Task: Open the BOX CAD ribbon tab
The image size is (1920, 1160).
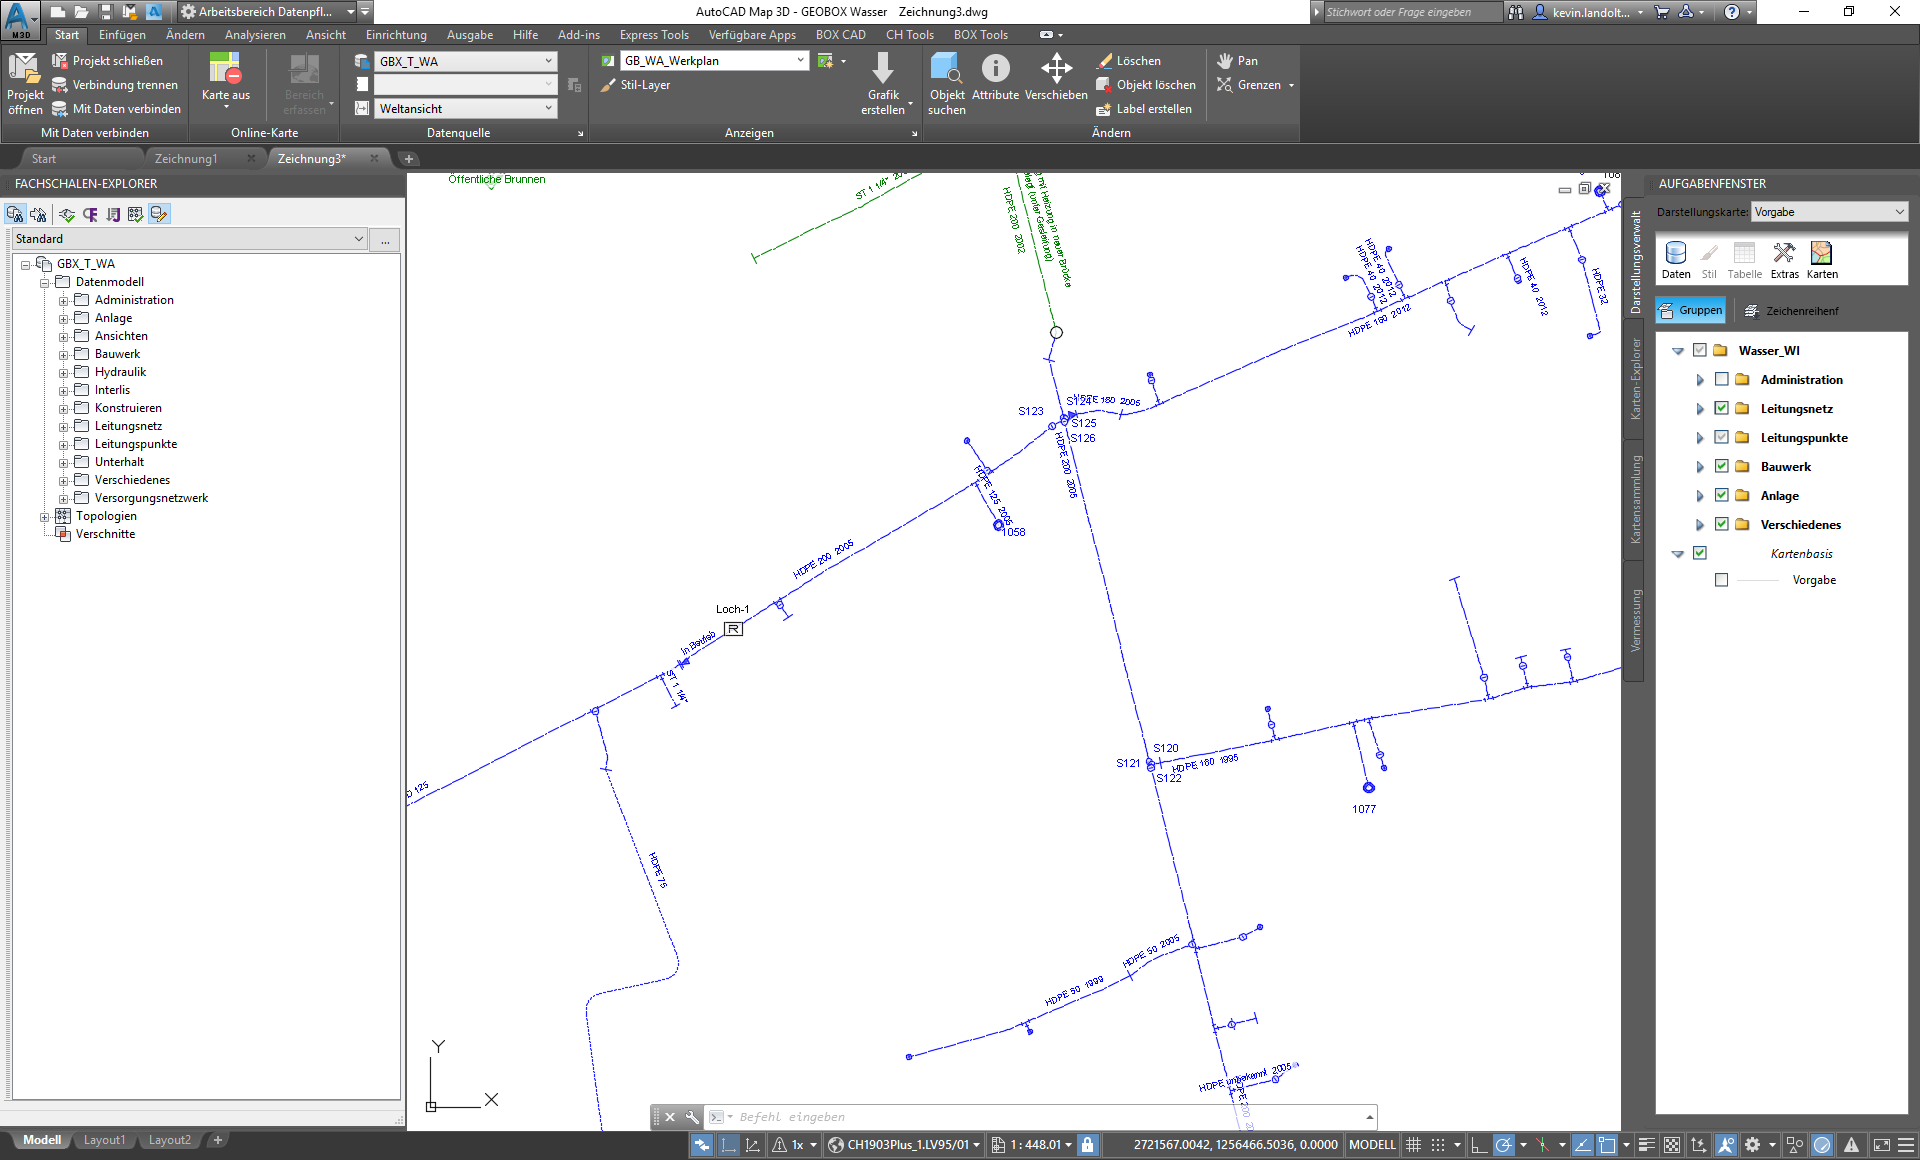Action: [x=841, y=35]
